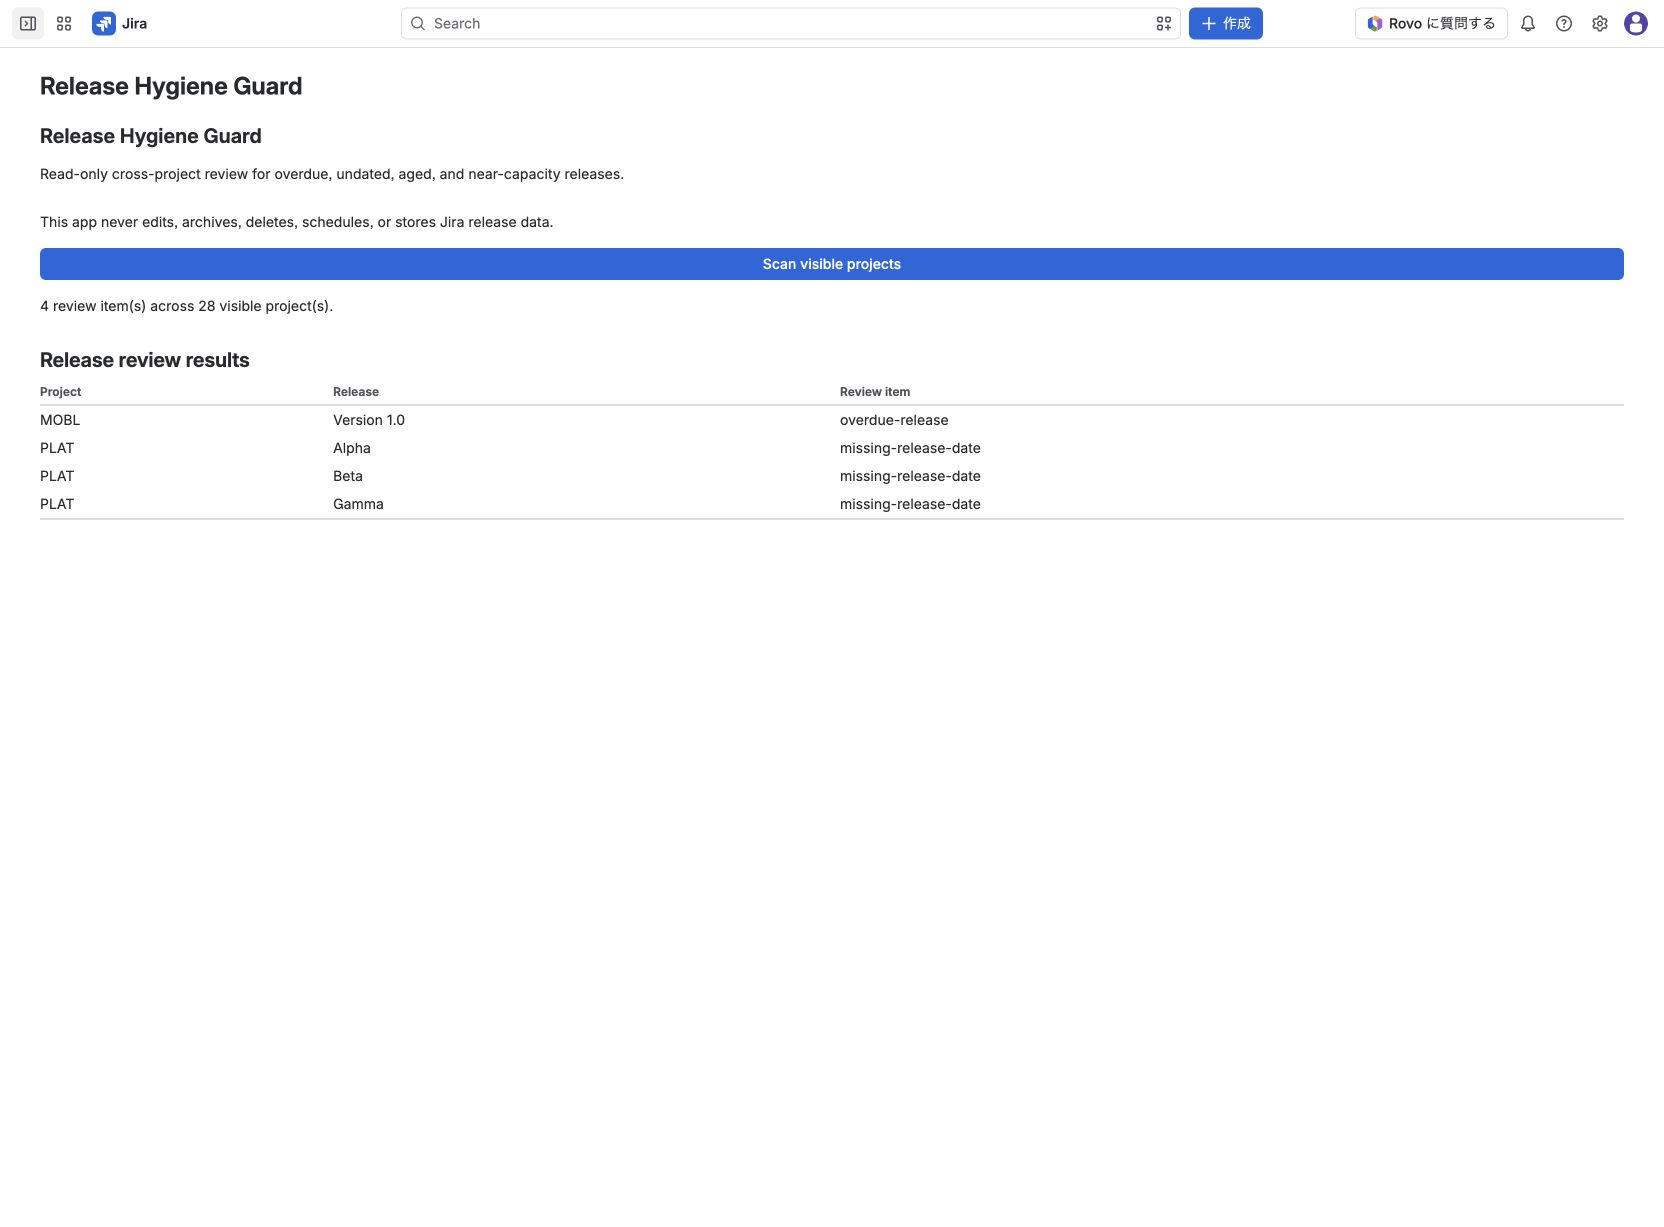This screenshot has height=1227, width=1664.
Task: Open settings gear icon
Action: click(1599, 23)
